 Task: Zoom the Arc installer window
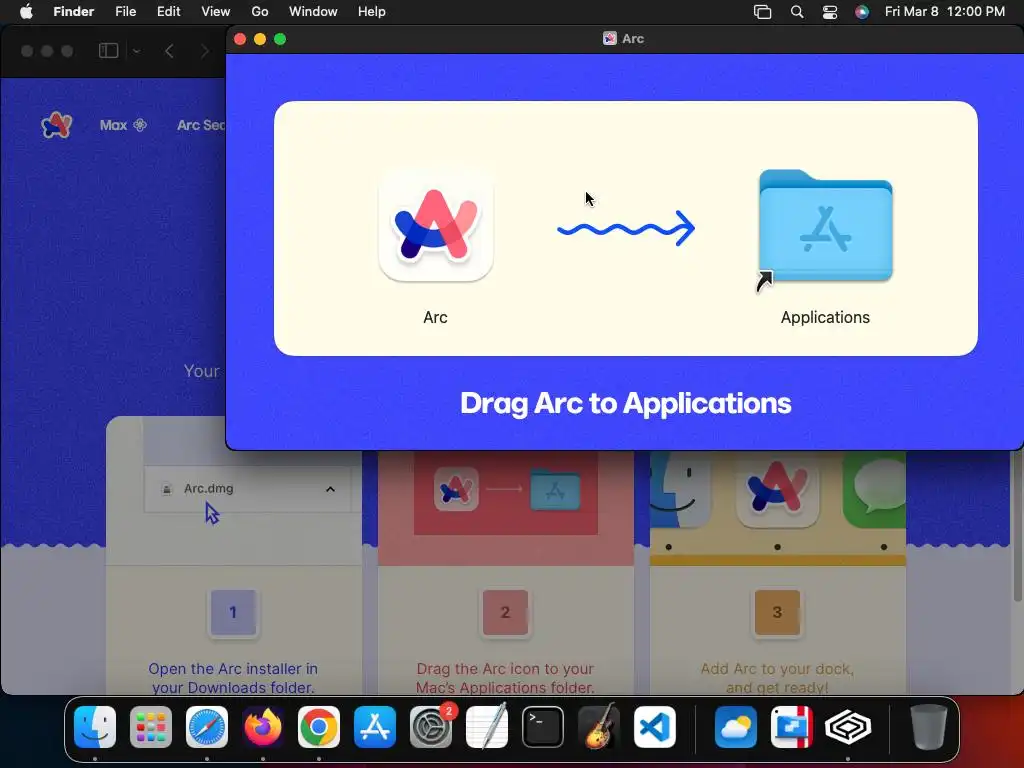(280, 39)
